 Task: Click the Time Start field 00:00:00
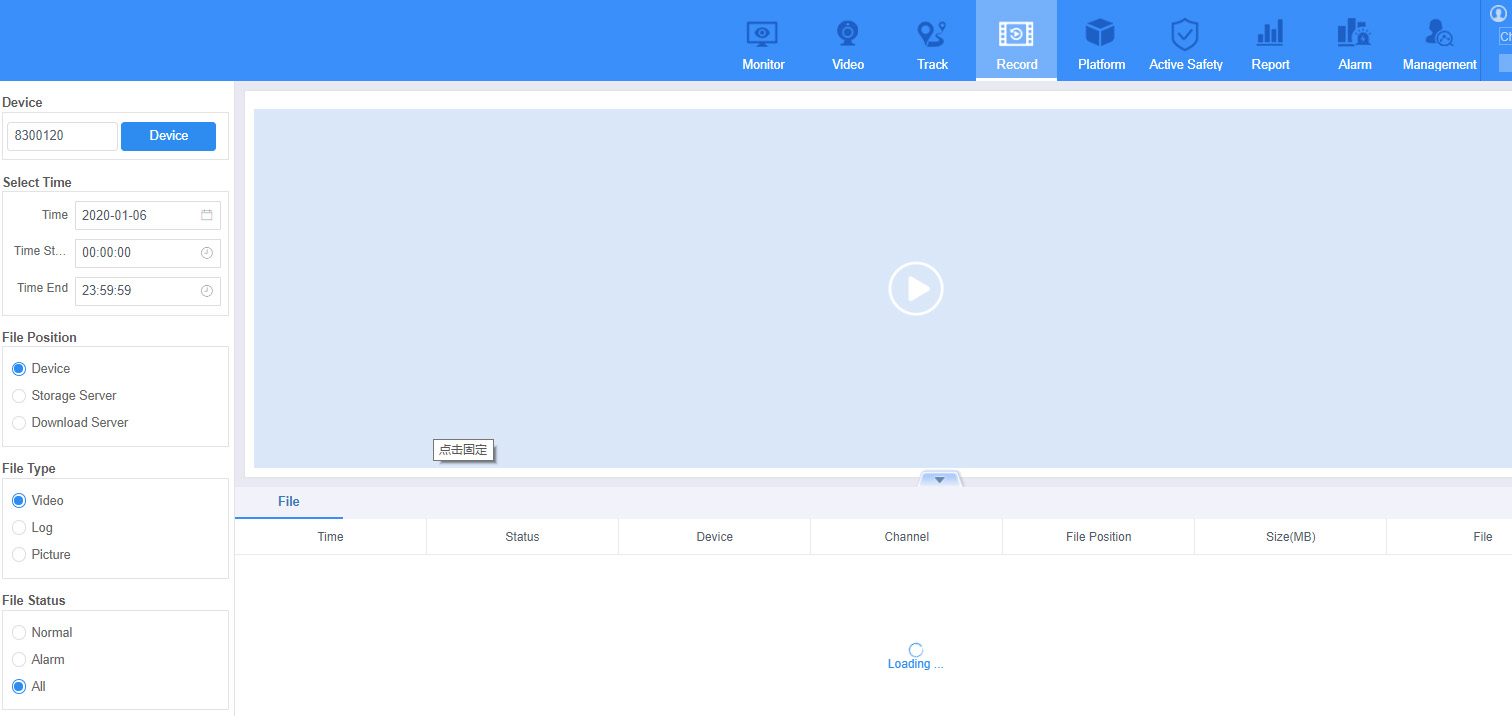[148, 253]
